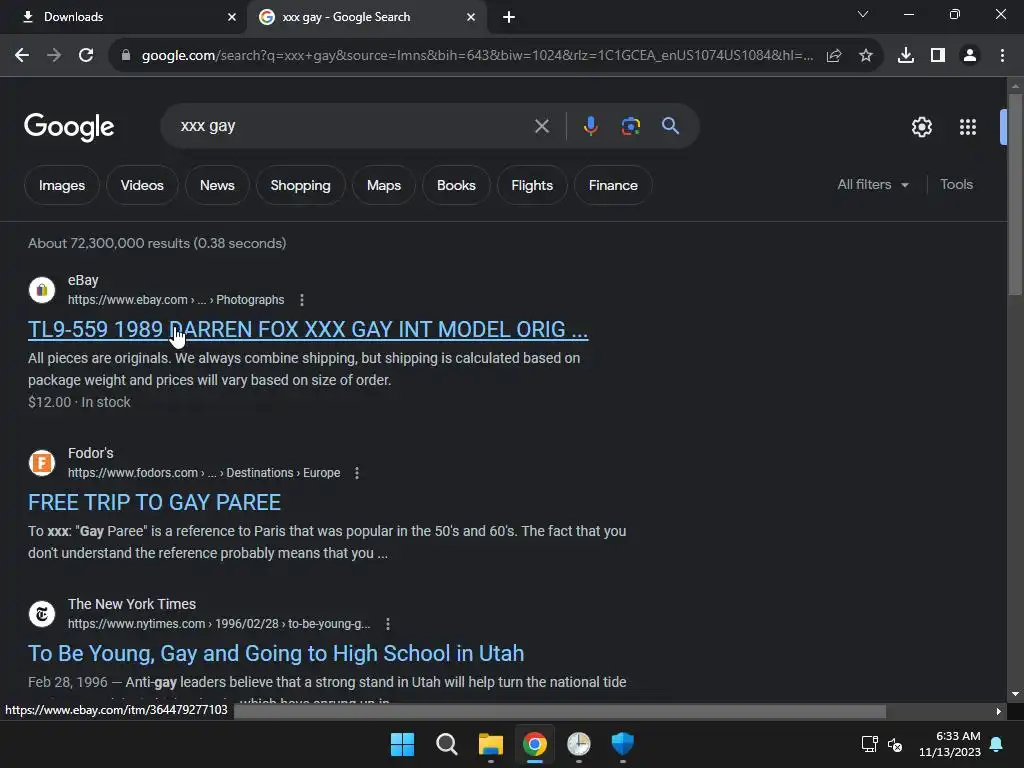Filter results by Shopping
This screenshot has height=768, width=1024.
(300, 185)
